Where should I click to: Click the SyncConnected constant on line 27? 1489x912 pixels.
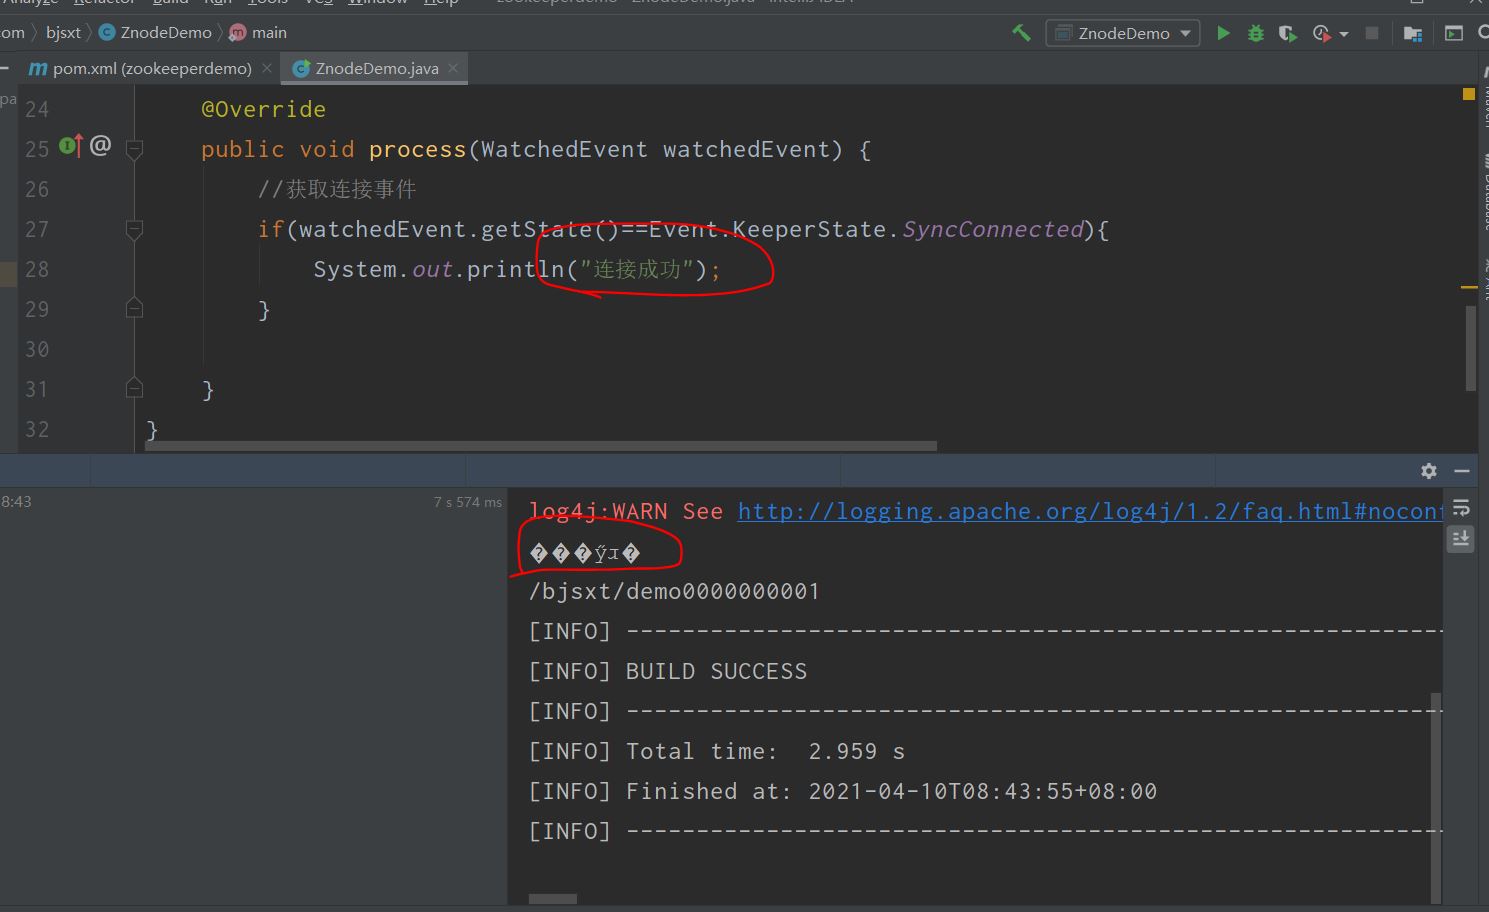(993, 229)
